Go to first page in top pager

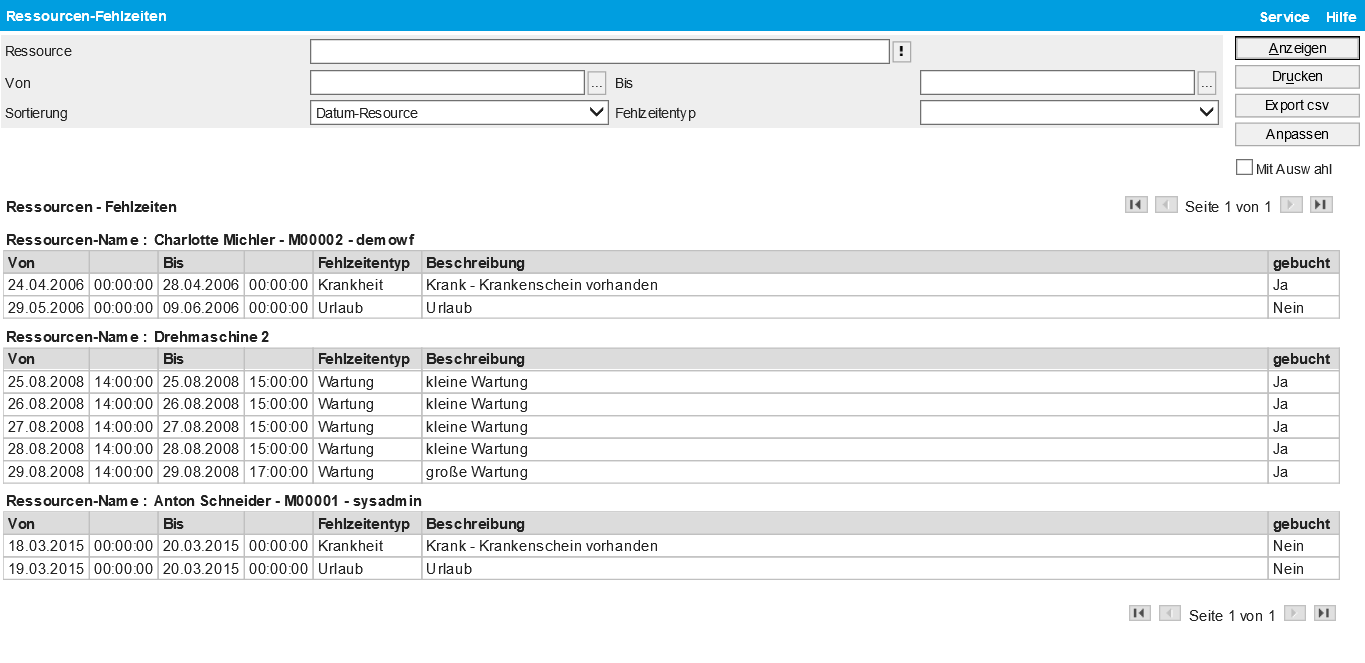coord(1136,205)
